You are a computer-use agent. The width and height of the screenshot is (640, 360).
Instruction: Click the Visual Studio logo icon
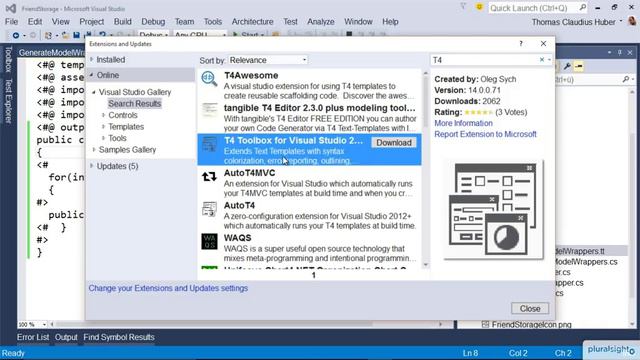11,8
